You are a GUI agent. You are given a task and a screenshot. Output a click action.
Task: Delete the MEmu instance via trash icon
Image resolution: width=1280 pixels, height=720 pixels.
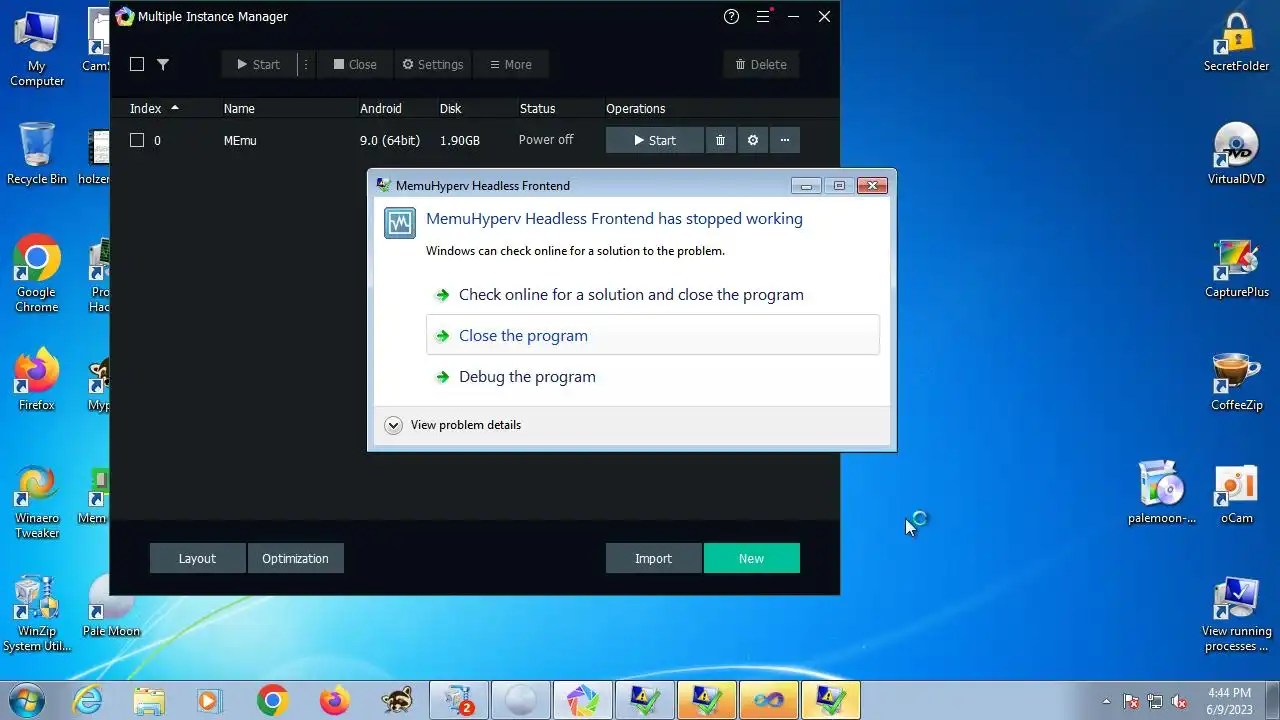(720, 141)
